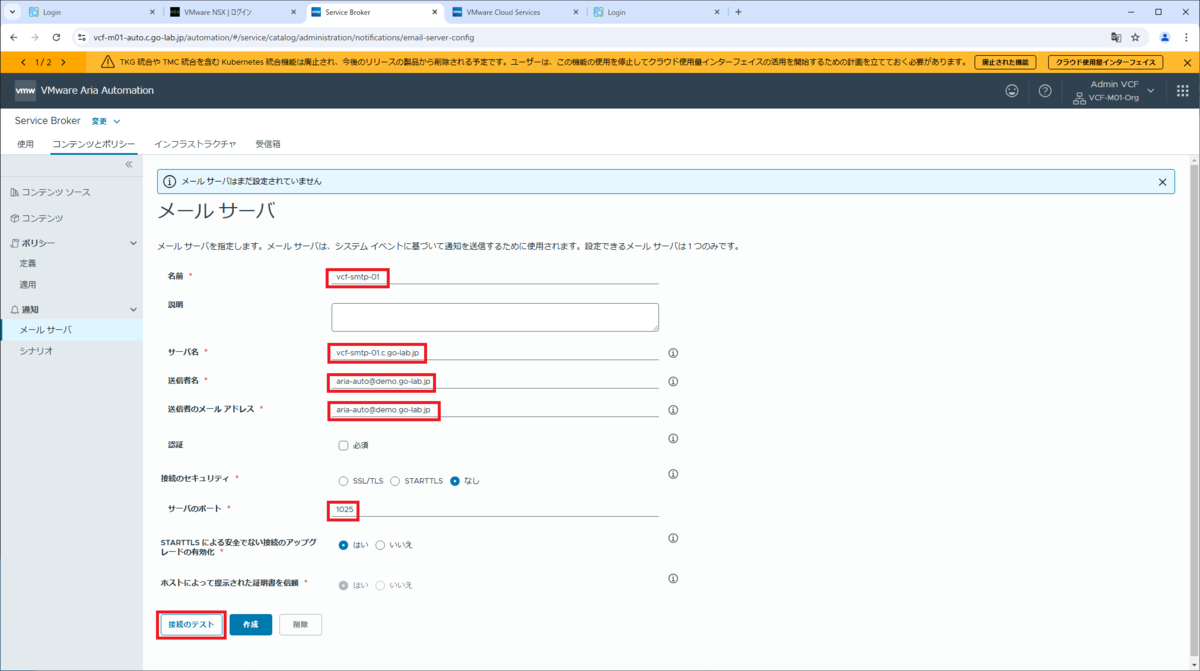This screenshot has width=1200, height=671.
Task: Go to next banner notification arrow
Action: [x=63, y=62]
